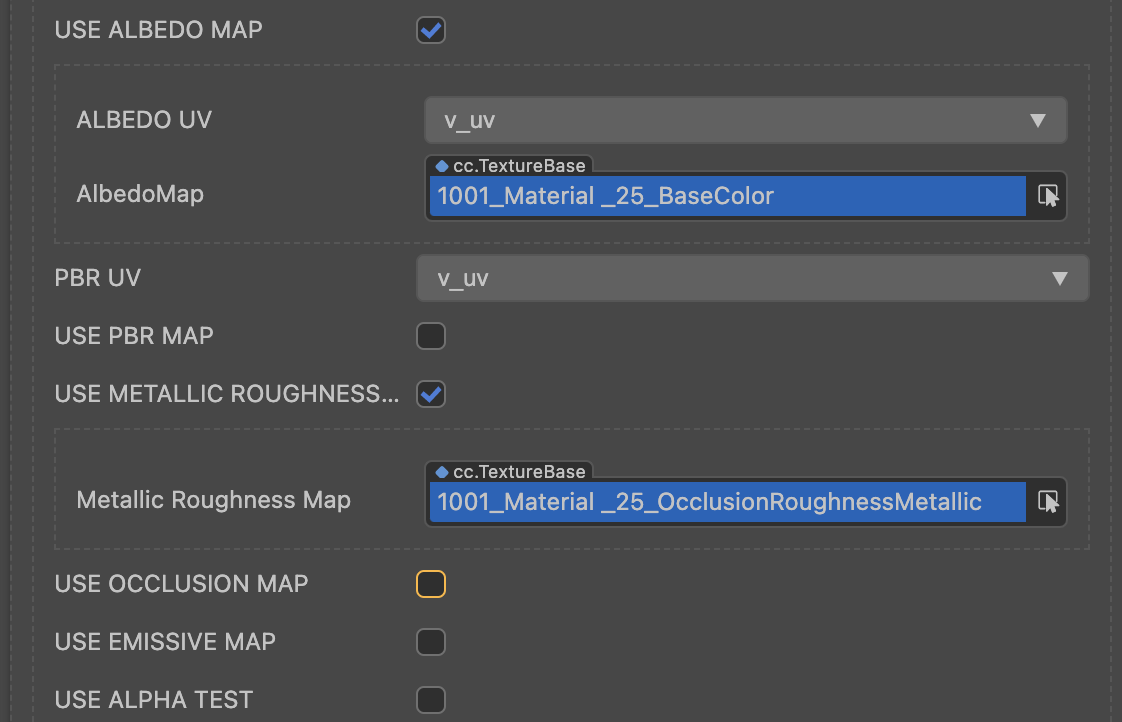Click the USE METALLIC ROUGHNESS label text

pos(226,394)
